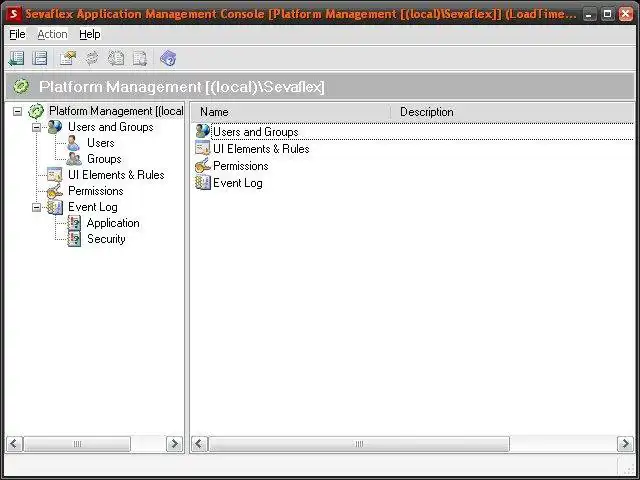Select Event Log in the tree pane
The image size is (640, 480).
coord(93,207)
